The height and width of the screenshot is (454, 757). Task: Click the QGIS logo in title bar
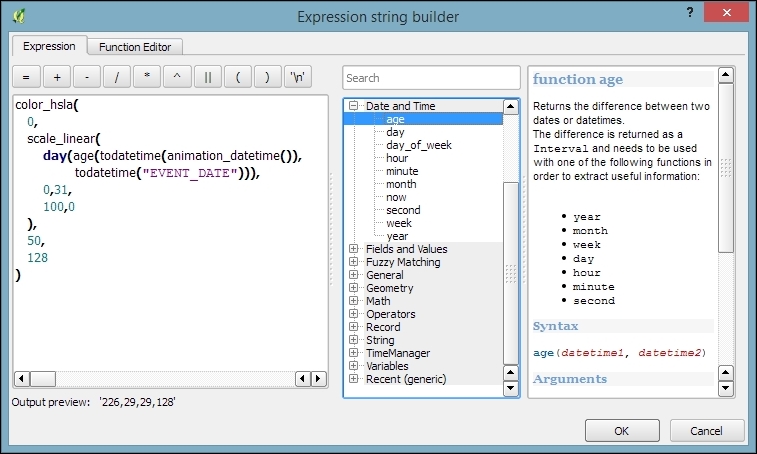point(19,16)
